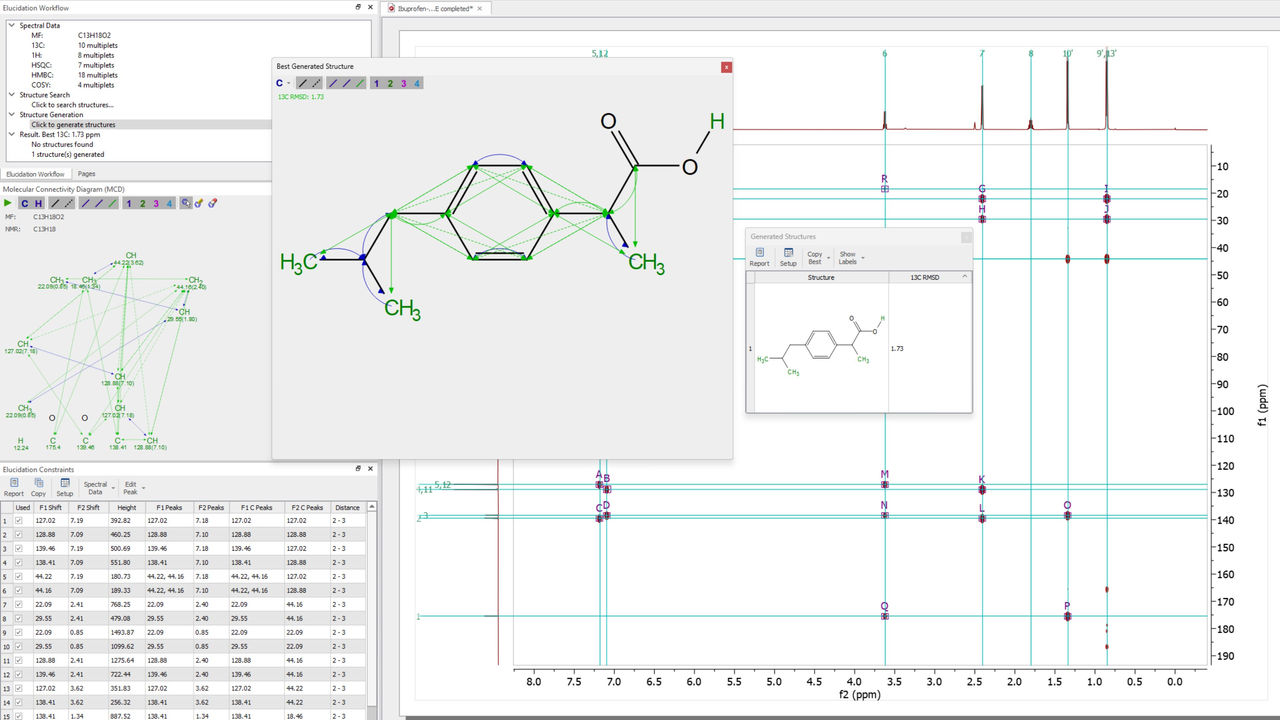Viewport: 1280px width, 720px height.
Task: Click the red eraser icon in the MCD toolbar
Action: [212, 203]
